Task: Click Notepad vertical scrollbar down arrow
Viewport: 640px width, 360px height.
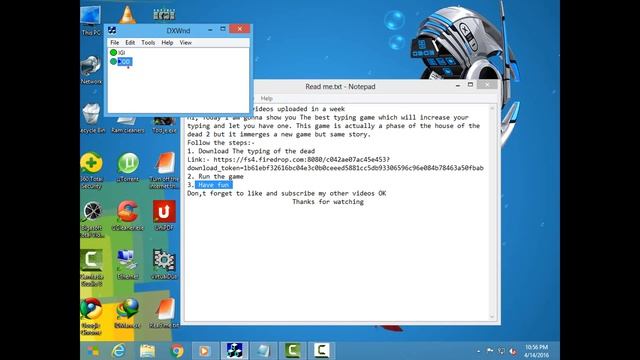Action: pos(492,317)
